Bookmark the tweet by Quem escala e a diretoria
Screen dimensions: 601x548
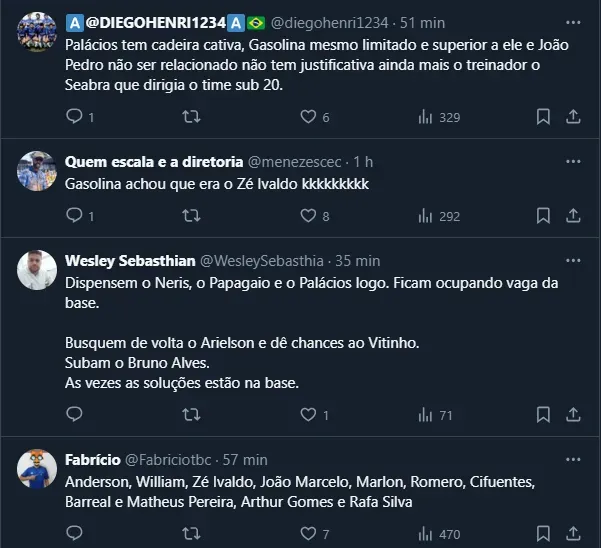coord(543,215)
